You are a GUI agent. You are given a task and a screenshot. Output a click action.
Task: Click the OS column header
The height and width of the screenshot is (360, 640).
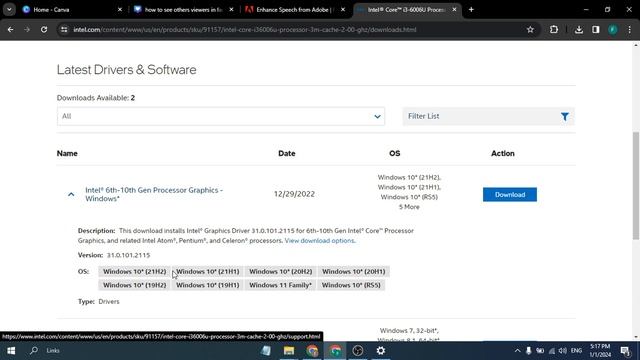coord(394,153)
